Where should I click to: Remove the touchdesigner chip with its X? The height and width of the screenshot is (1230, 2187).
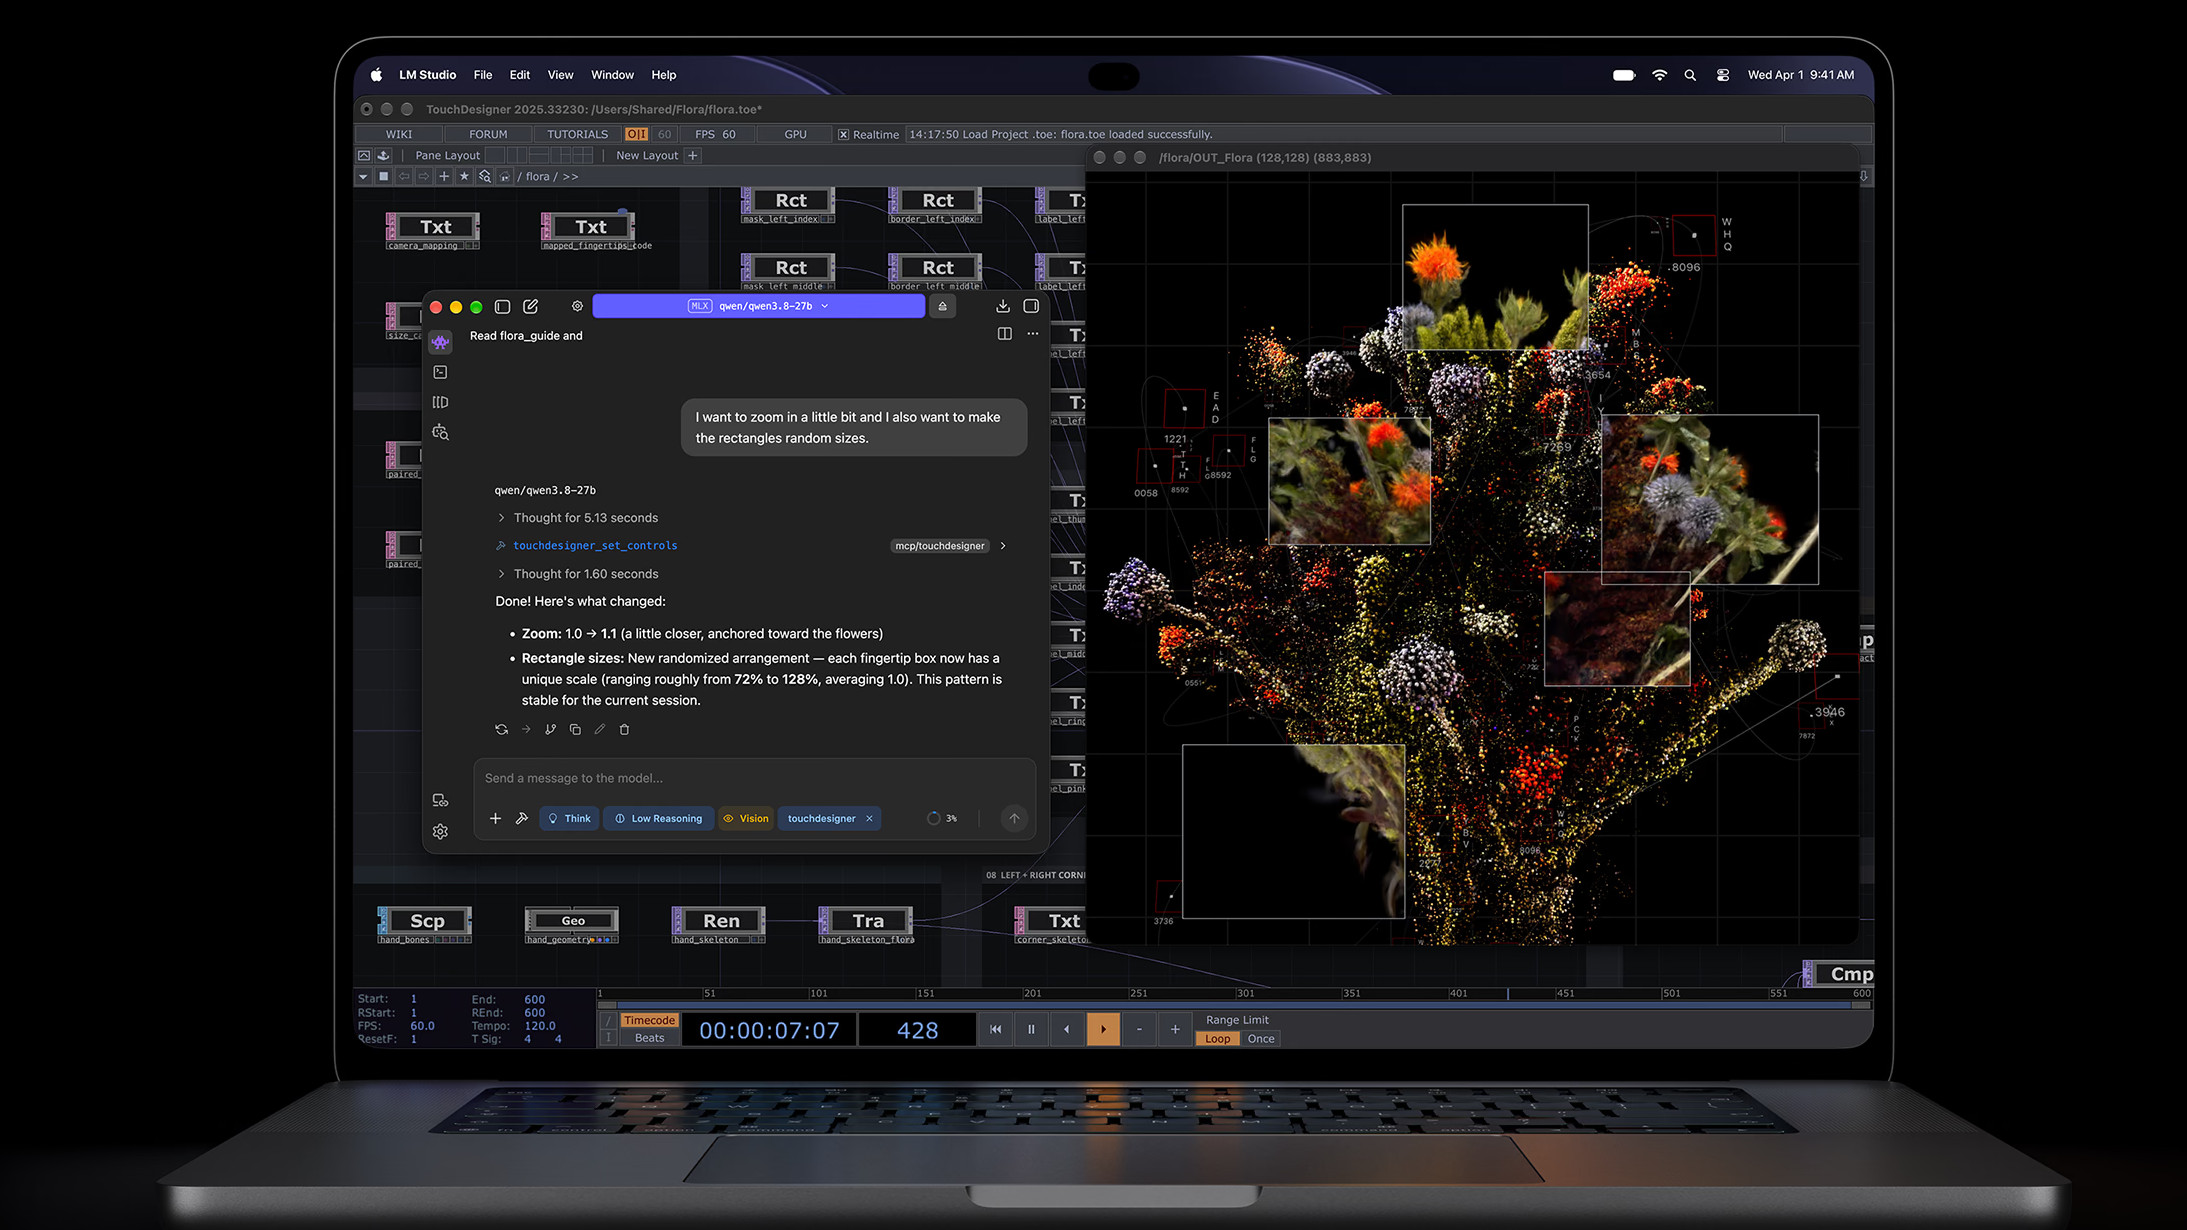tap(869, 818)
